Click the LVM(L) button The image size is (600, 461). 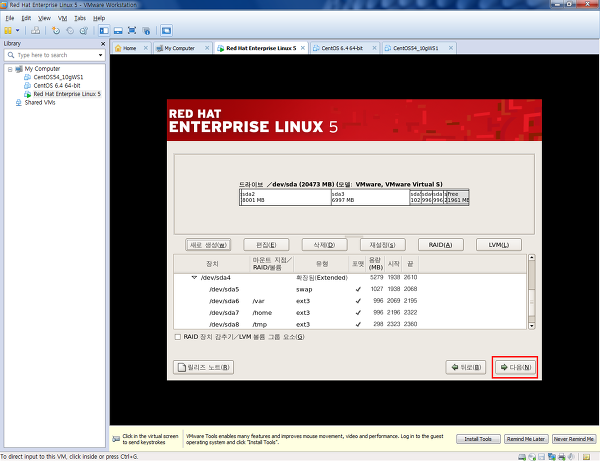click(499, 245)
